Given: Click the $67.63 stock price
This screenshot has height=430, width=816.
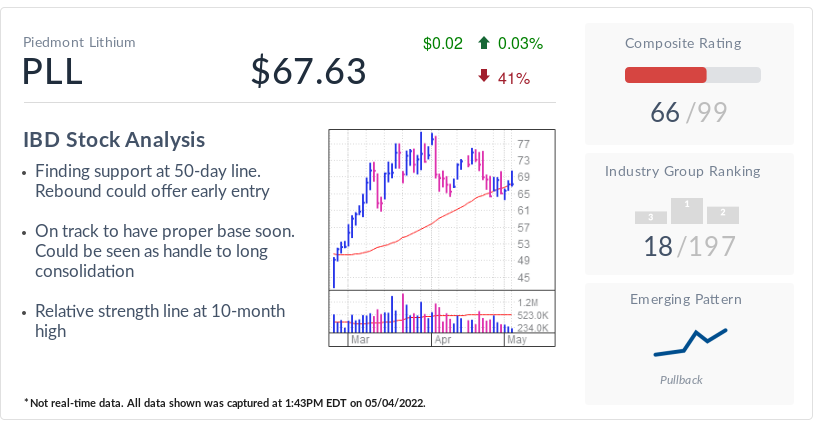Looking at the screenshot, I should click(x=308, y=72).
